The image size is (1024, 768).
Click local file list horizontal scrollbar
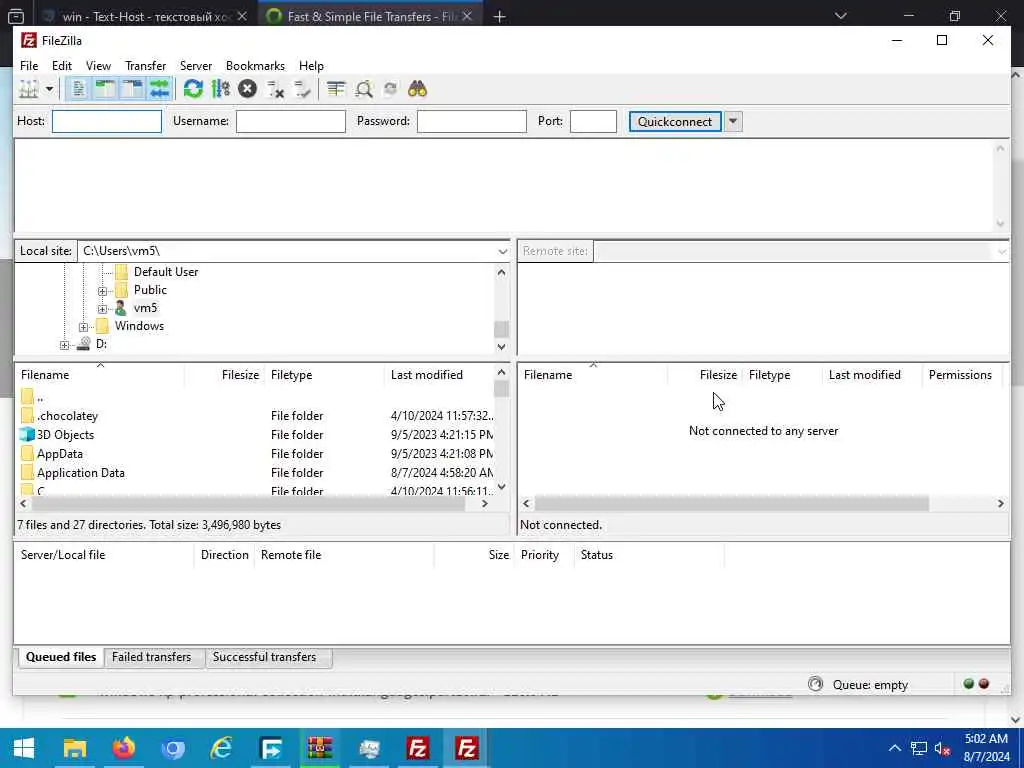point(248,504)
